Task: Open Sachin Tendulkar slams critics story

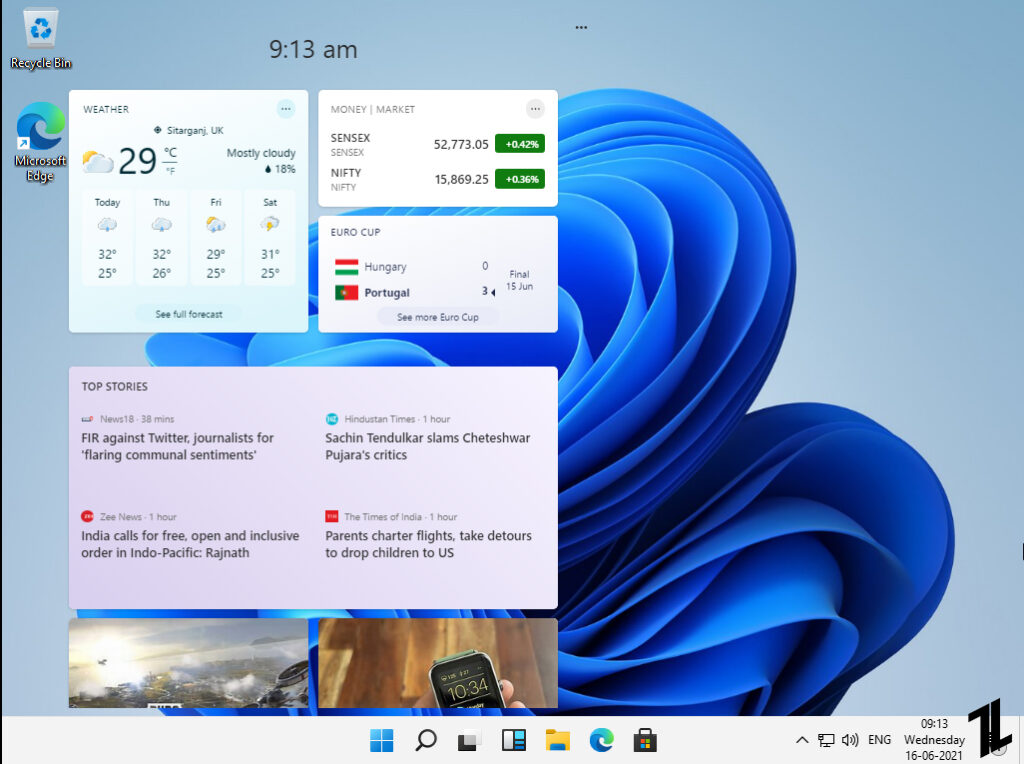Action: [428, 446]
